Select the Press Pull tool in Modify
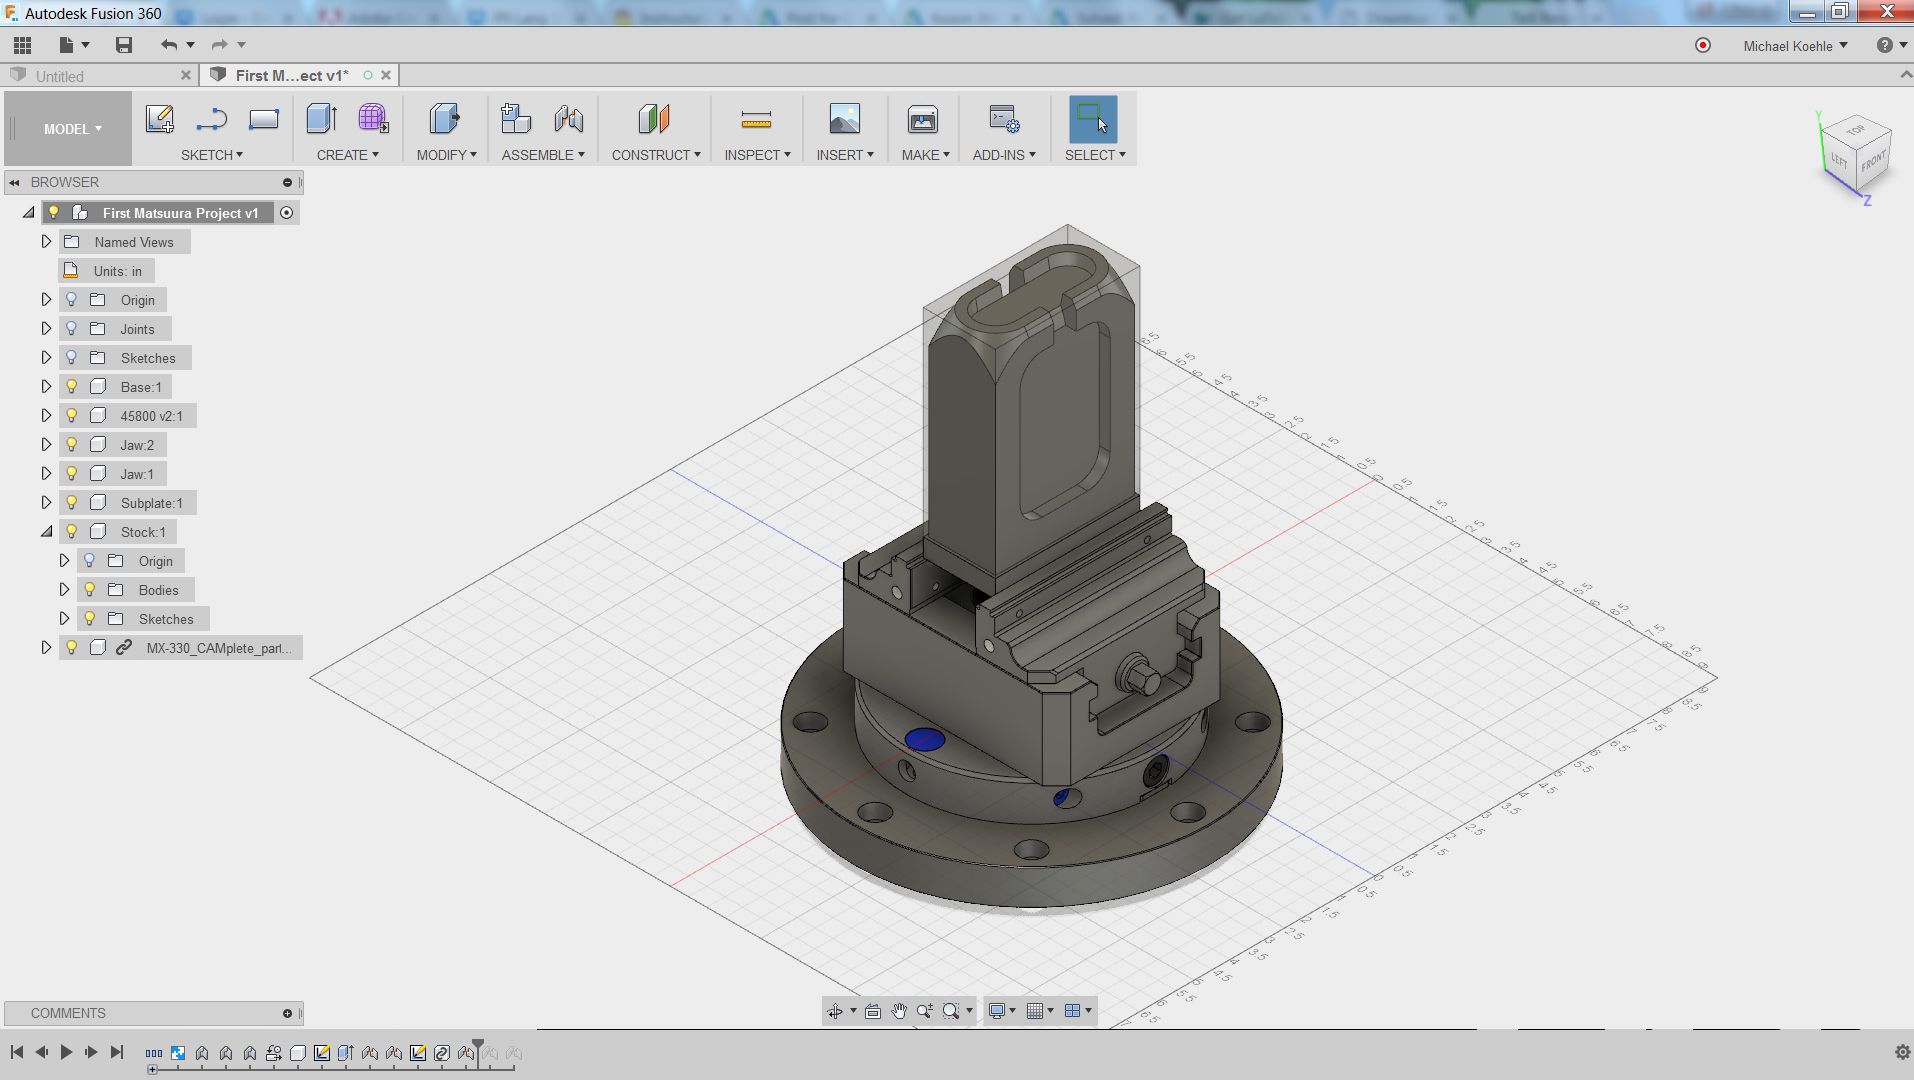This screenshot has width=1914, height=1080. [443, 120]
